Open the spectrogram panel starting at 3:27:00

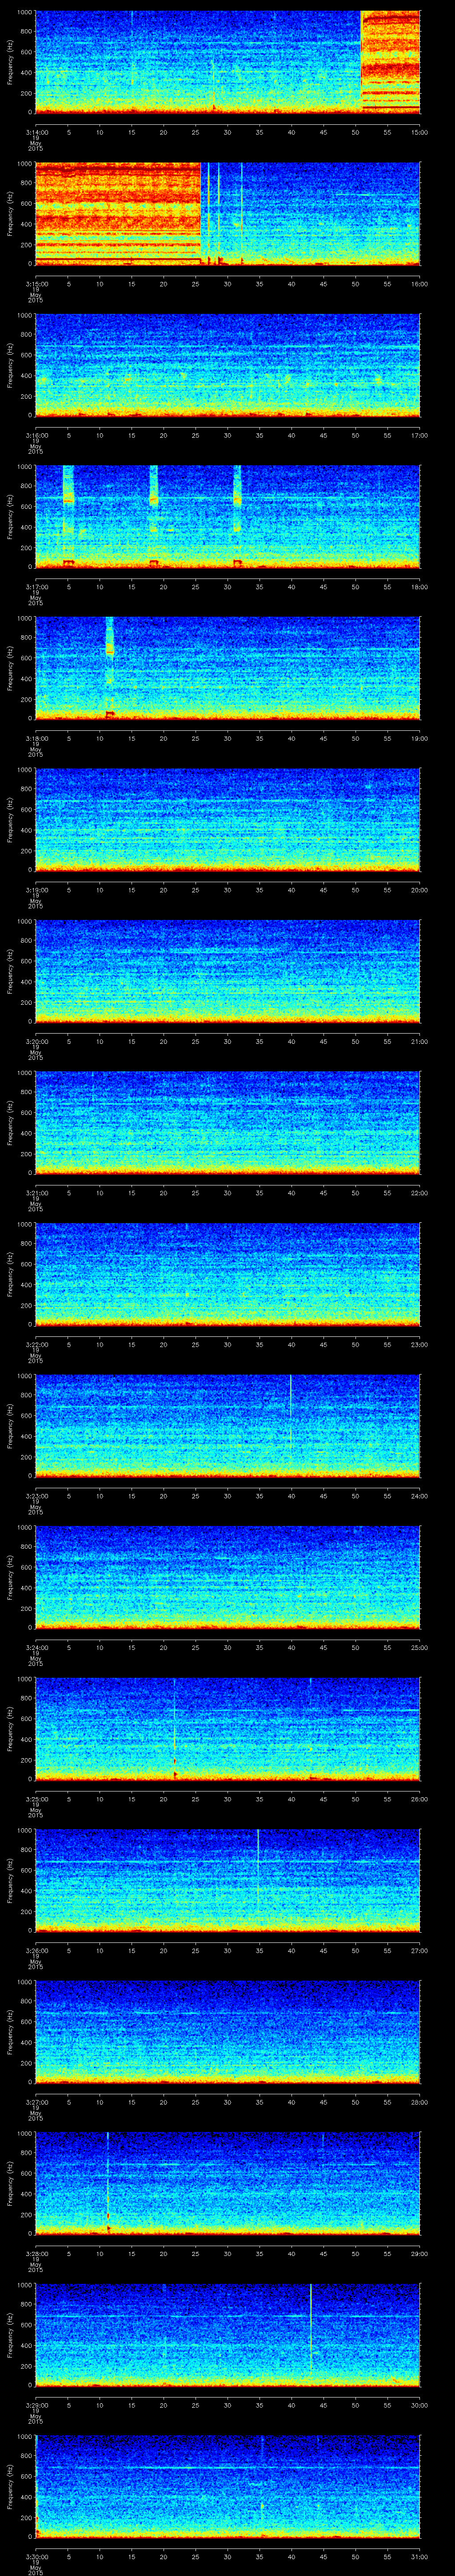(228, 2032)
